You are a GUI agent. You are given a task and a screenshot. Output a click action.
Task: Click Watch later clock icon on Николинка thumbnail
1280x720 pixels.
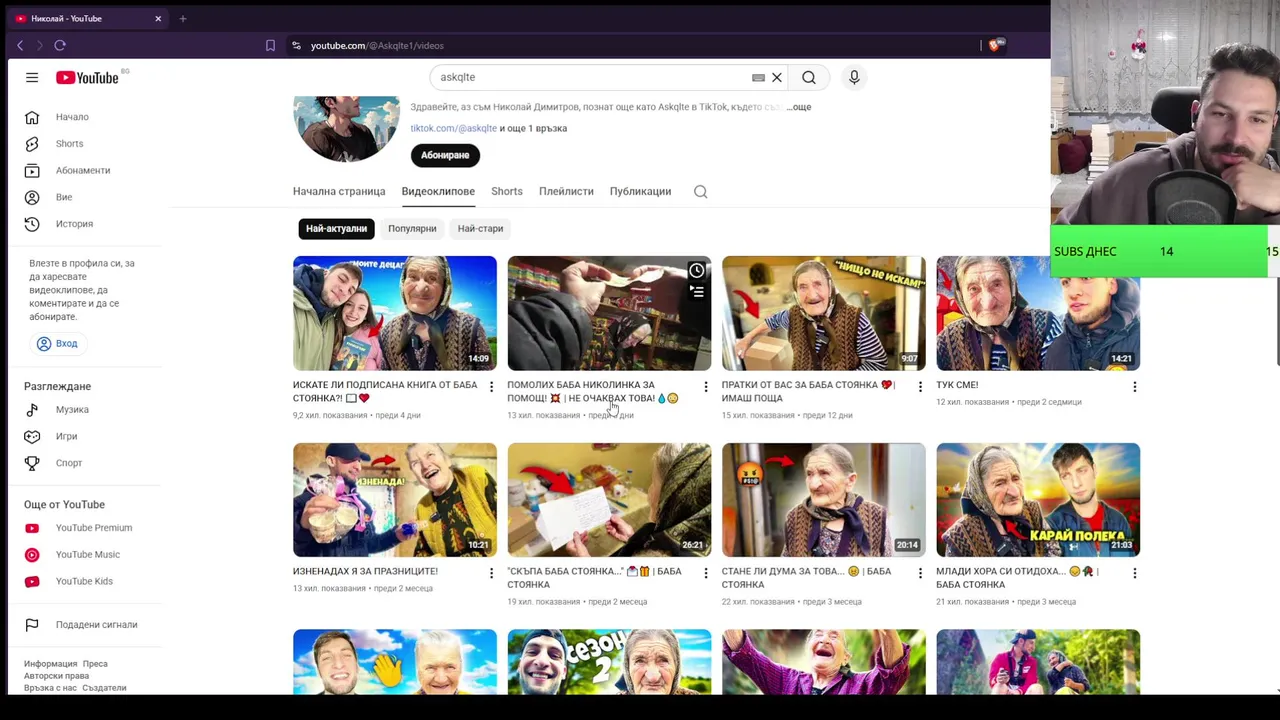pos(697,271)
